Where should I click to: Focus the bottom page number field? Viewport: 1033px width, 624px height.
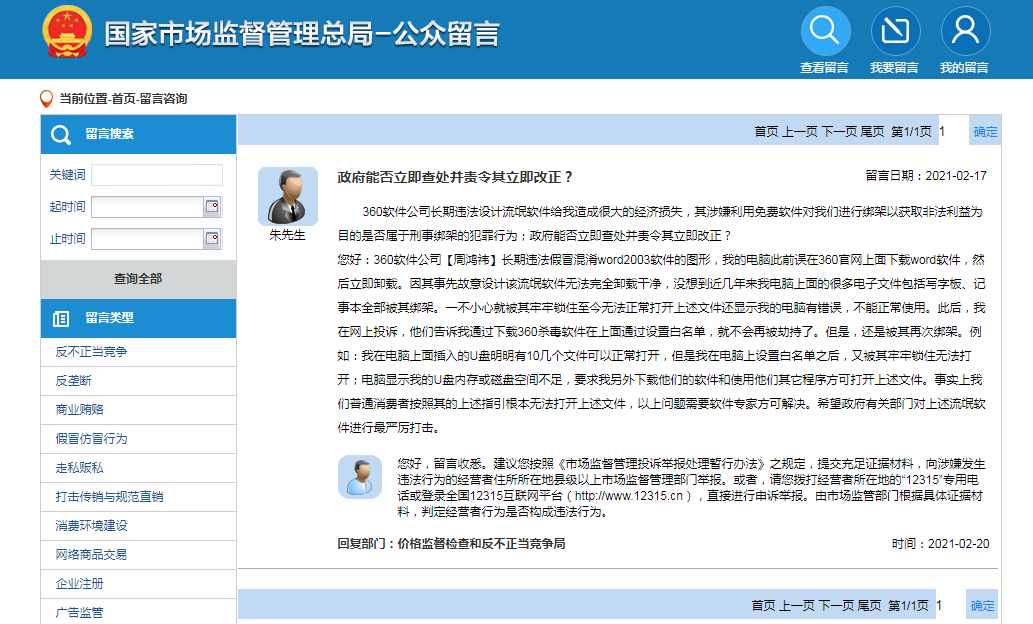click(949, 606)
